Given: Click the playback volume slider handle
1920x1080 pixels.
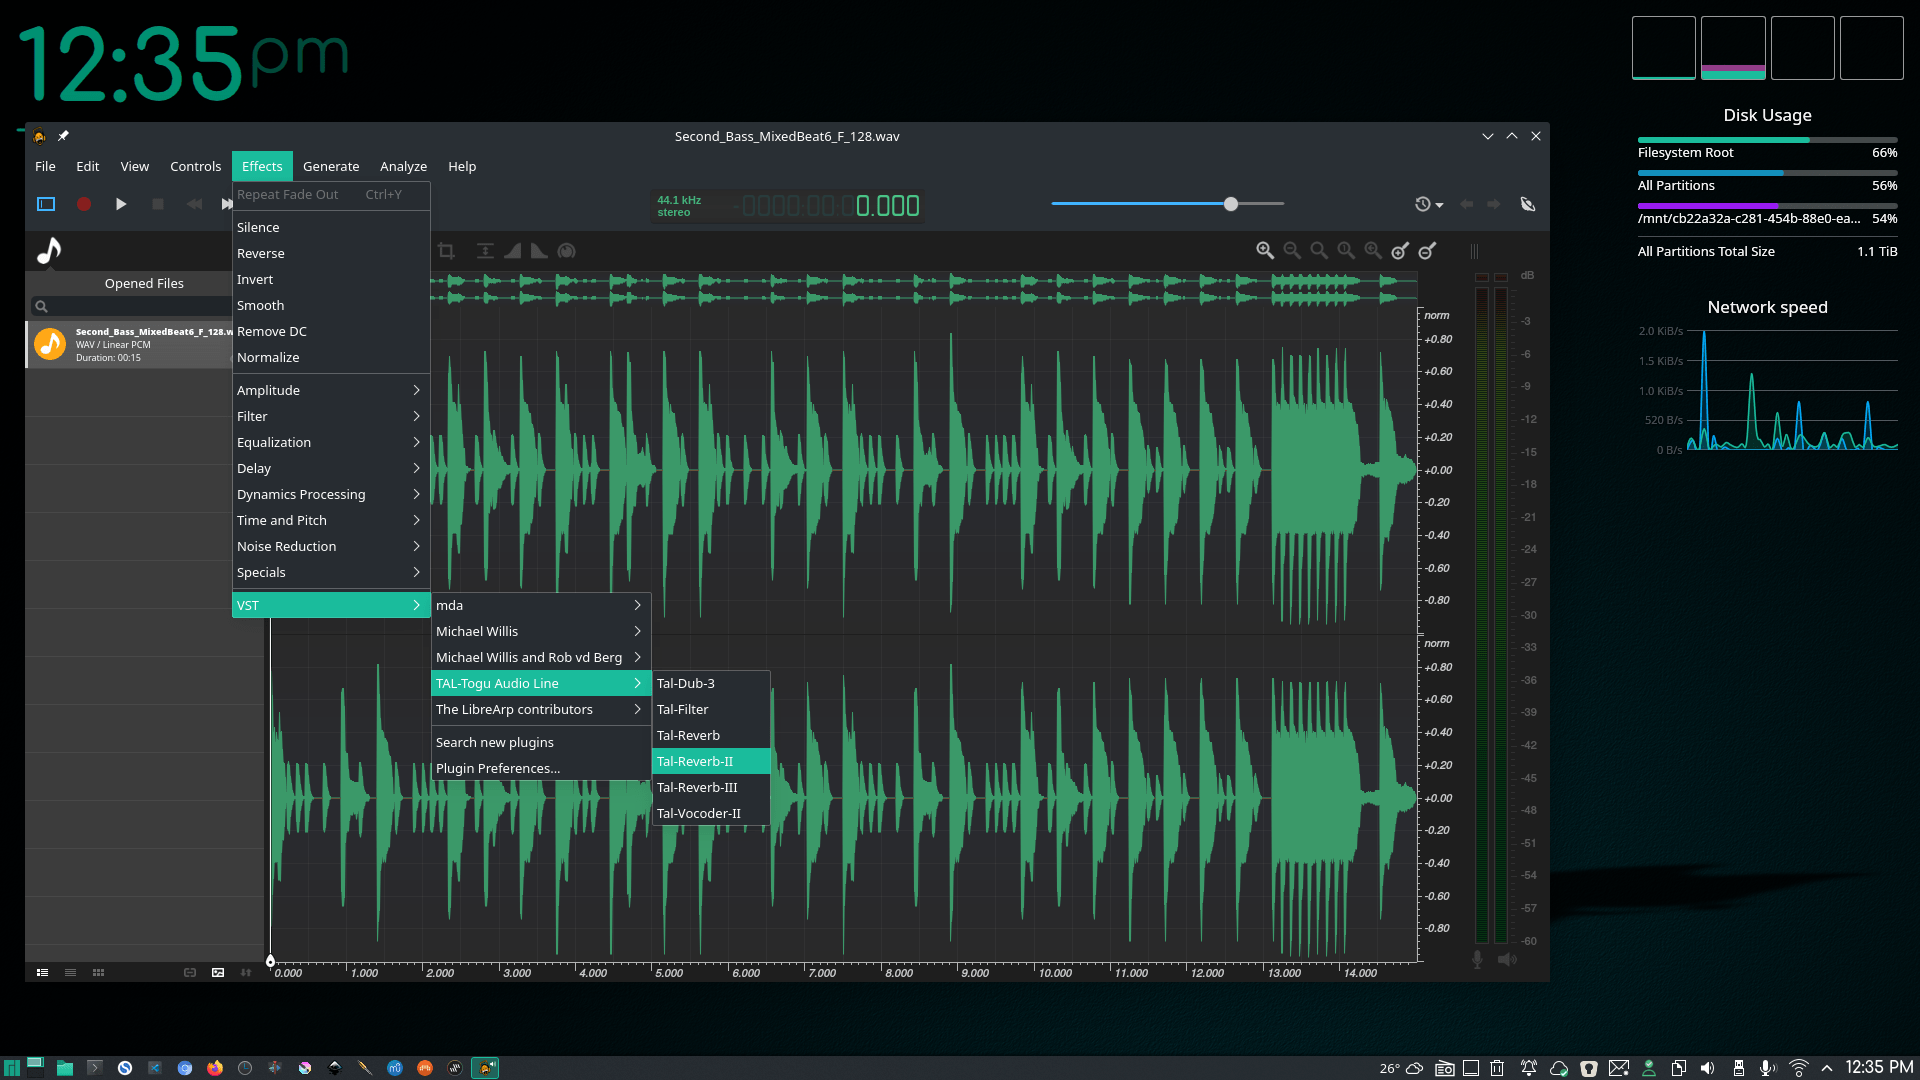Looking at the screenshot, I should click(1231, 204).
